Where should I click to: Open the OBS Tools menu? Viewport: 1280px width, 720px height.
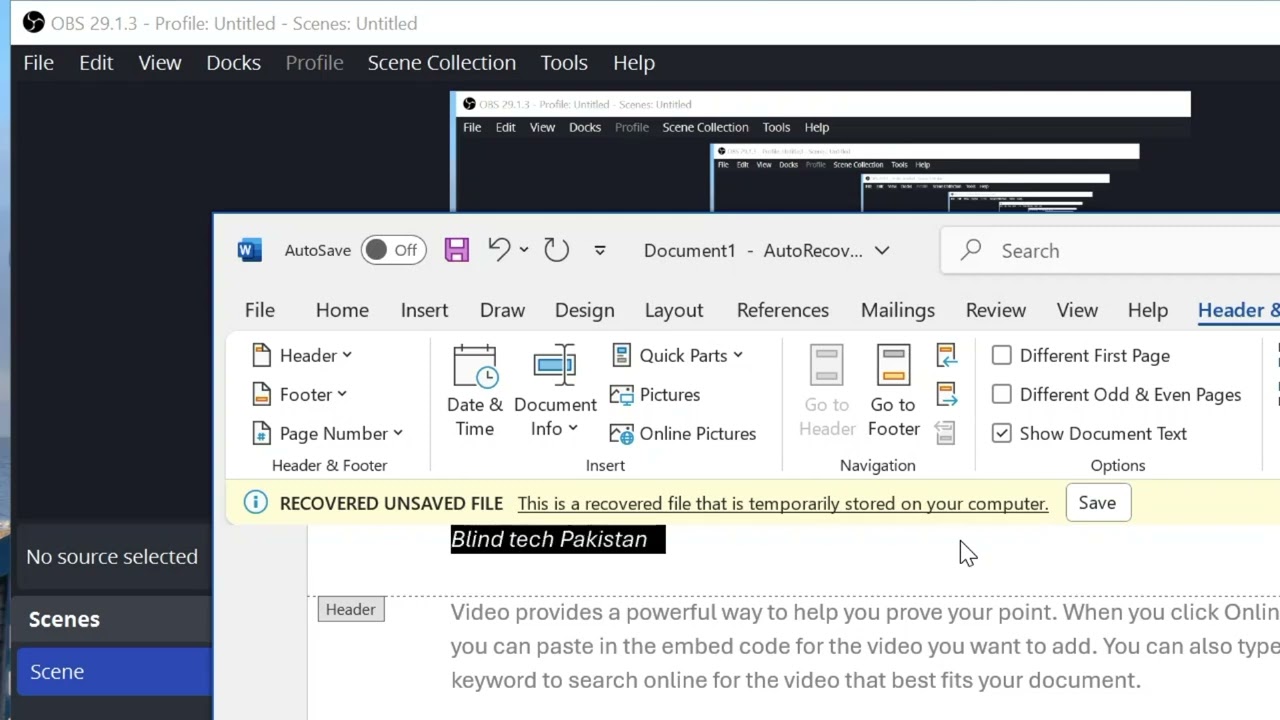(564, 62)
